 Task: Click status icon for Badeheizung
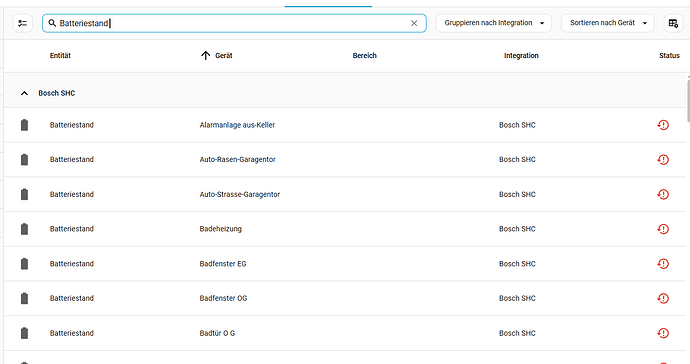click(663, 229)
